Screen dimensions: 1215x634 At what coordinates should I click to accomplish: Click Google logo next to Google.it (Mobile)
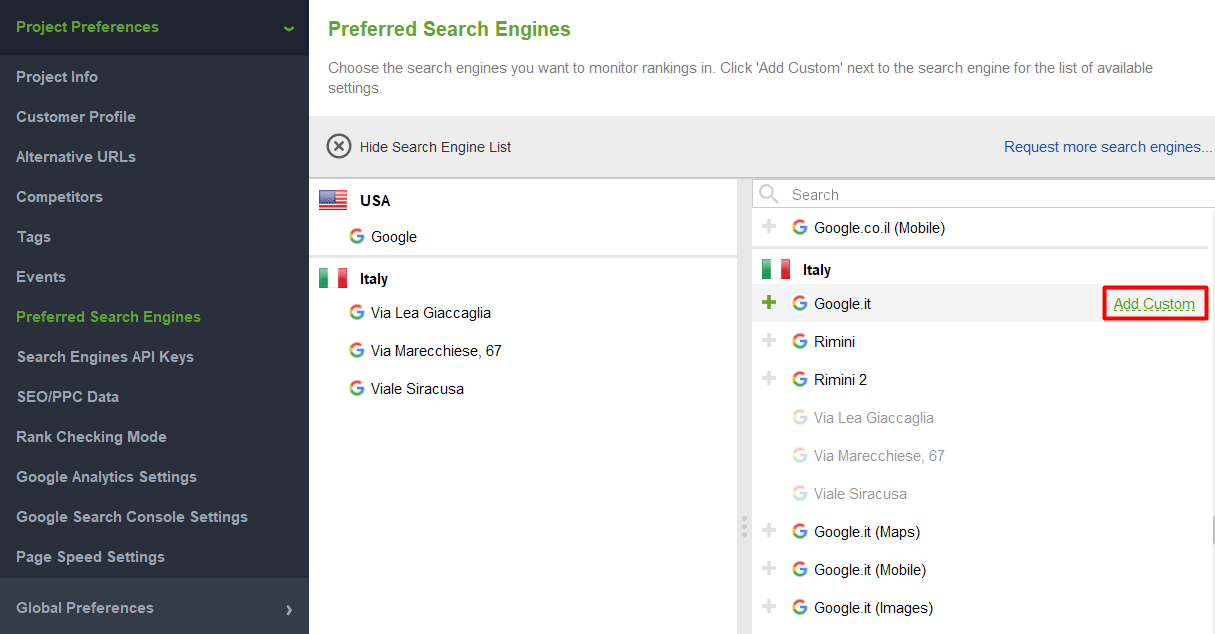point(800,569)
